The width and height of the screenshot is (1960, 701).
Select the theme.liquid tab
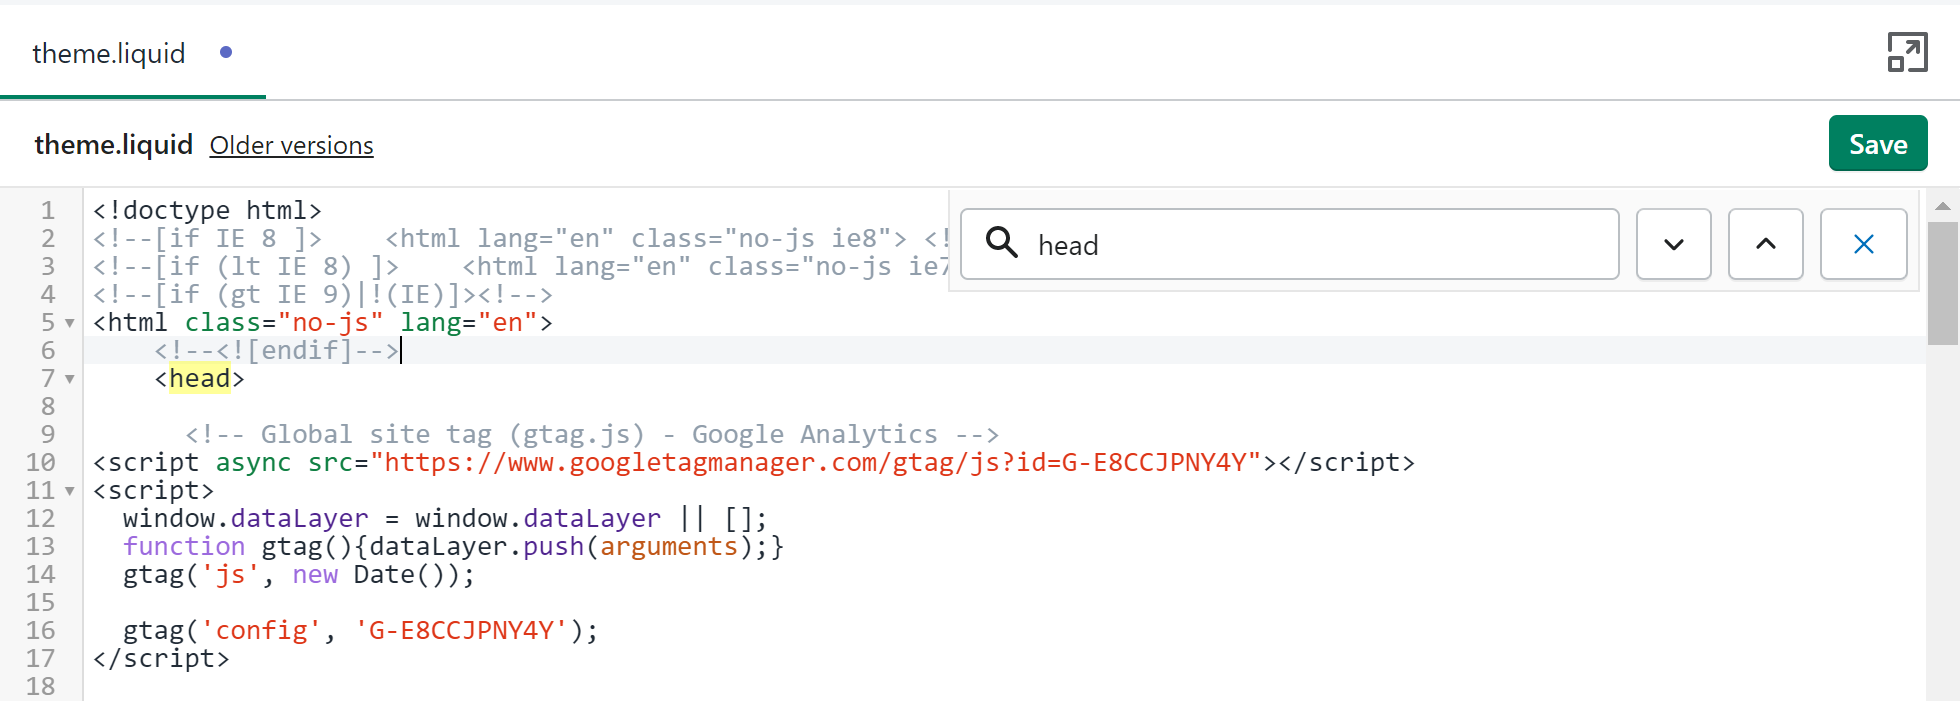tap(109, 53)
